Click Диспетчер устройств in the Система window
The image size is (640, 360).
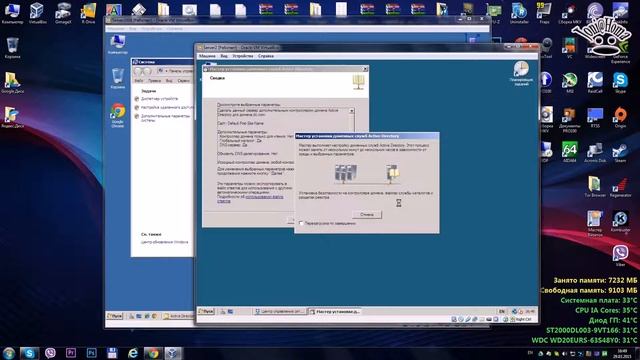coord(159,99)
